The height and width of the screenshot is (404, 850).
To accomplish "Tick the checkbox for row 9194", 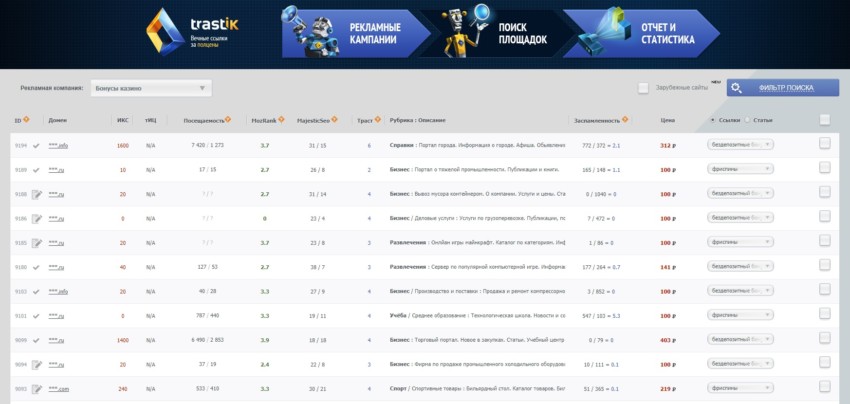I will (825, 143).
